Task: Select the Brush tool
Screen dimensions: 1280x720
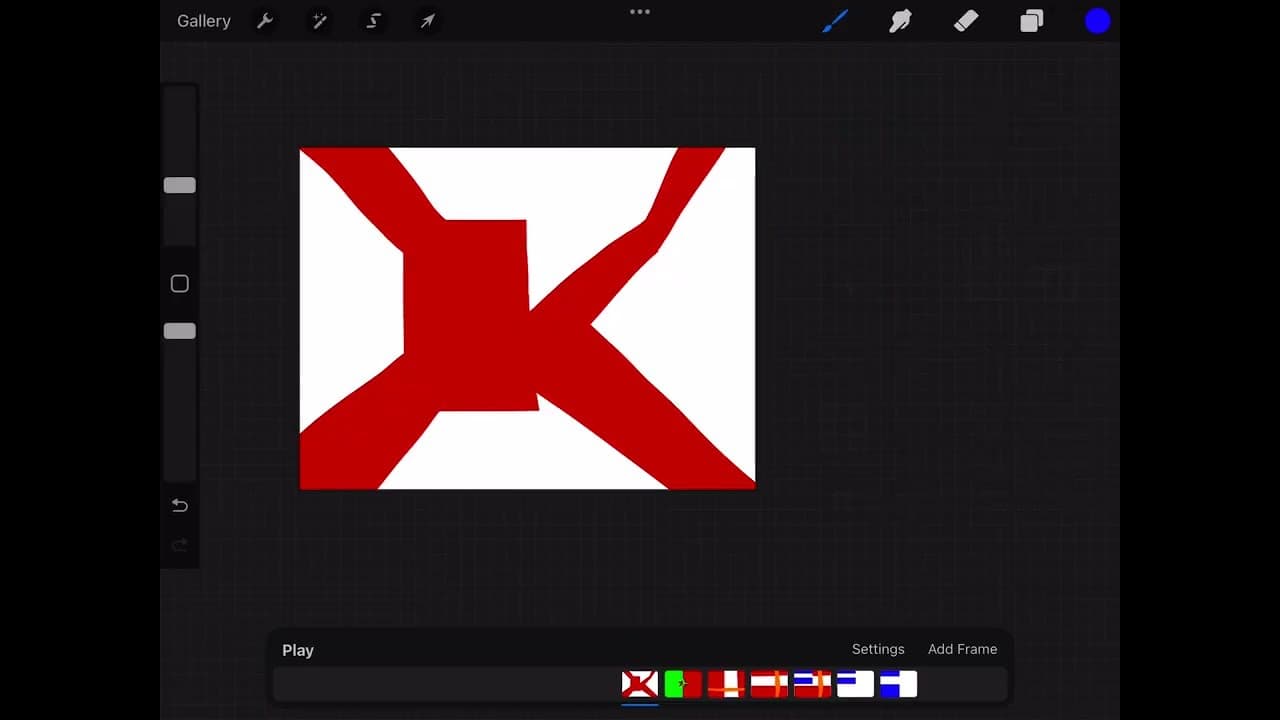Action: click(x=835, y=21)
